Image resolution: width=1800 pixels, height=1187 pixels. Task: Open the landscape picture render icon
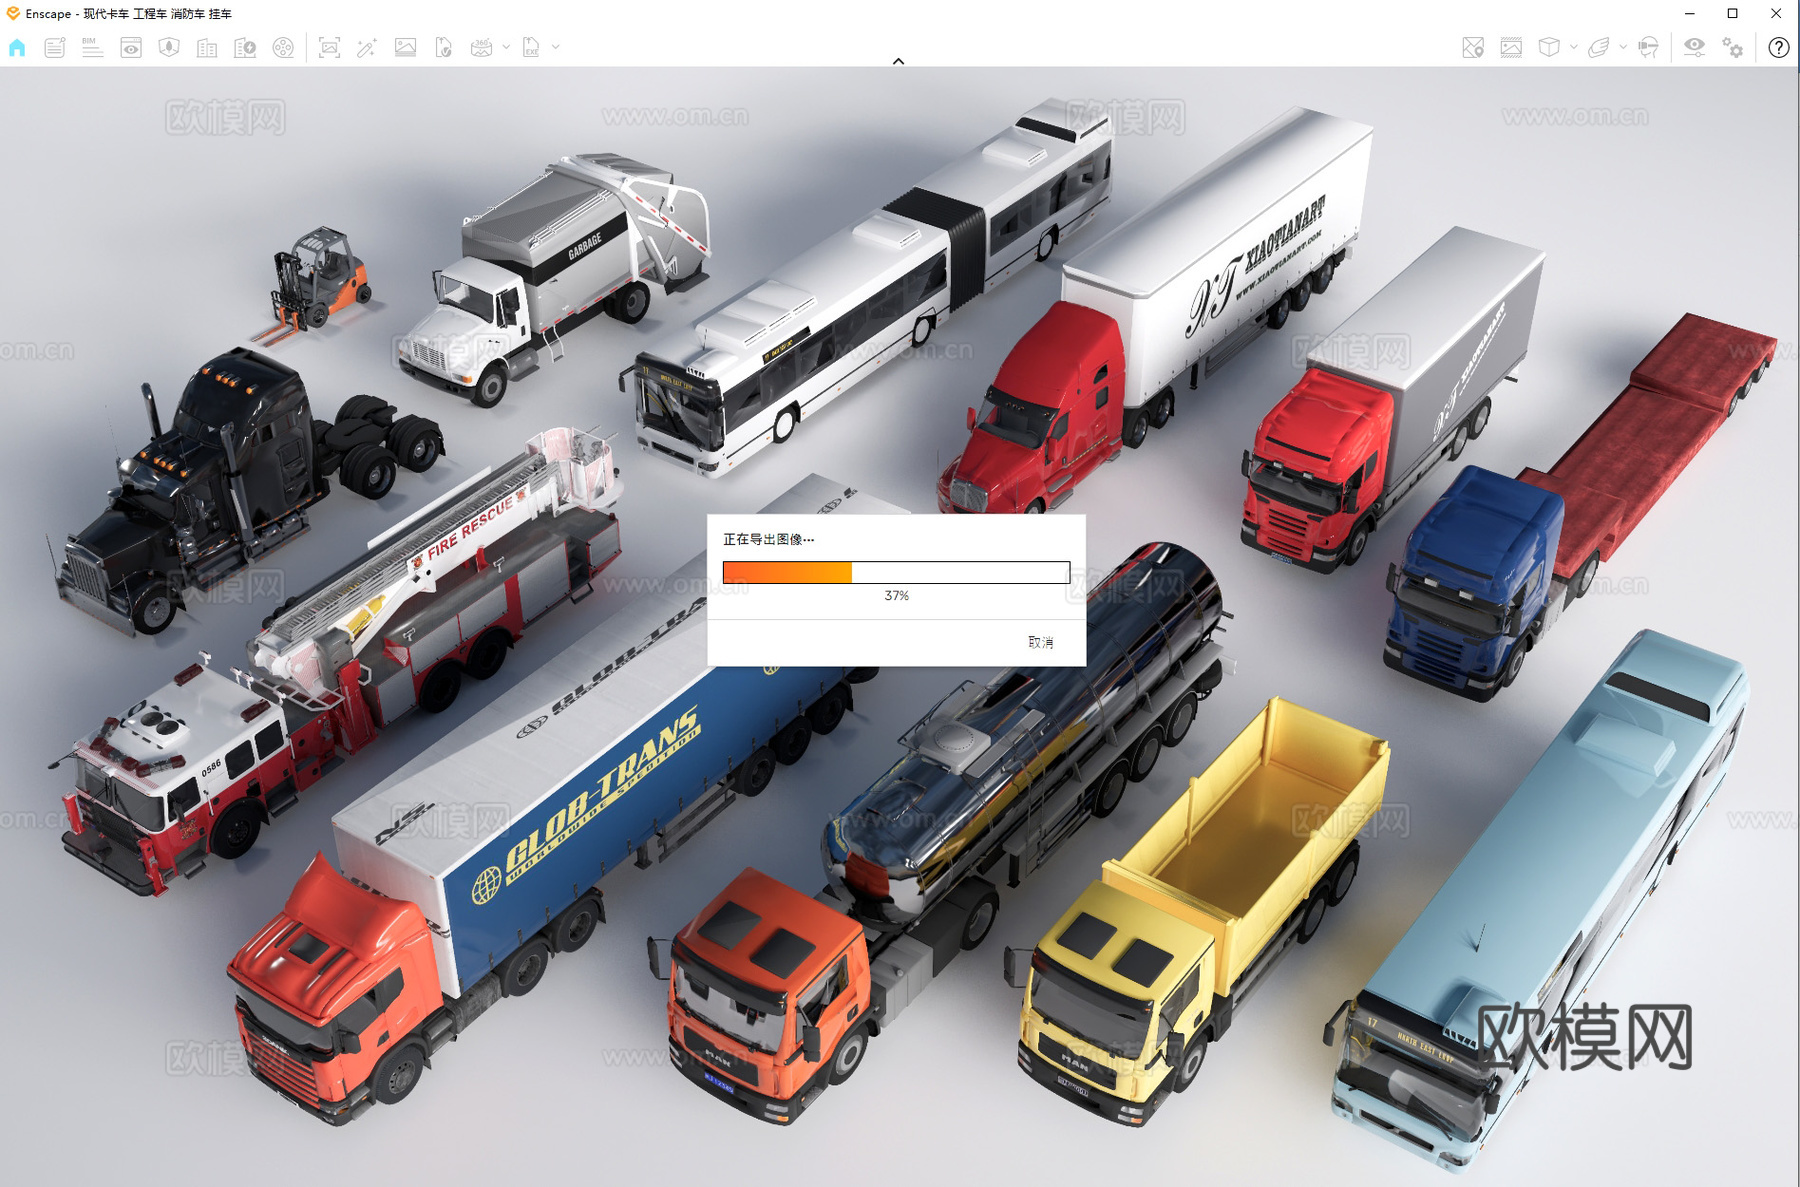[x=405, y=47]
